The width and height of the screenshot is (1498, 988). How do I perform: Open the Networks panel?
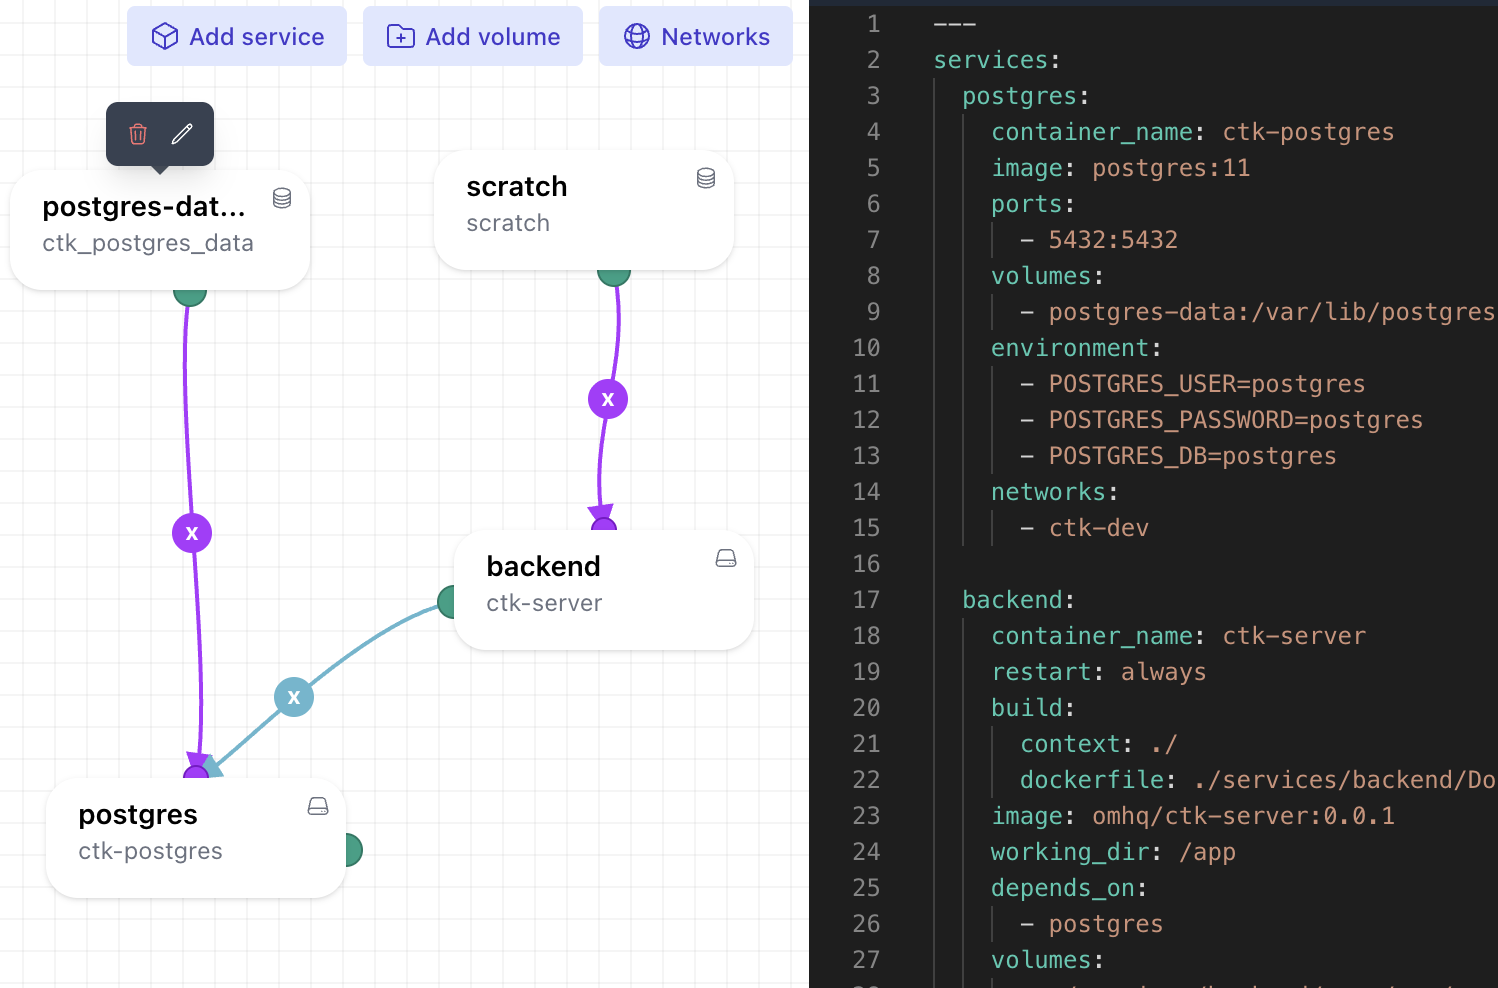695,35
